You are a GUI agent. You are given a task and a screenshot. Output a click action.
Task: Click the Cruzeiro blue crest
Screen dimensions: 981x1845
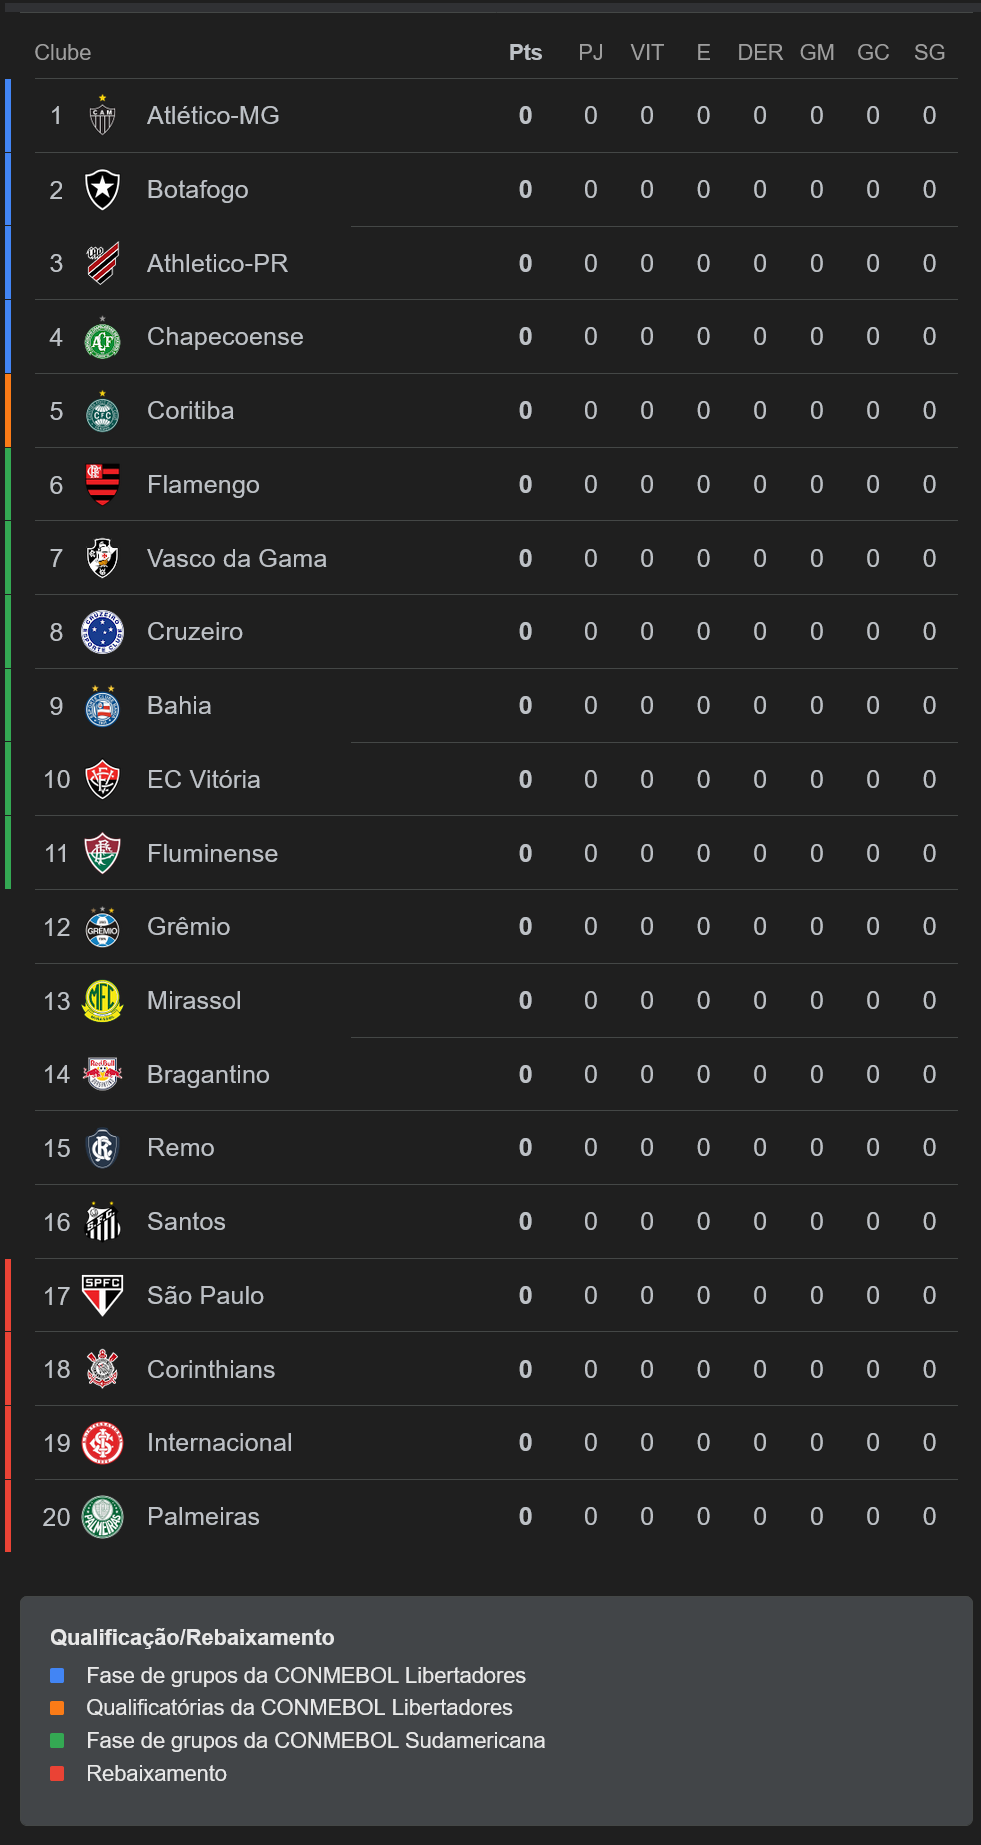pos(102,632)
